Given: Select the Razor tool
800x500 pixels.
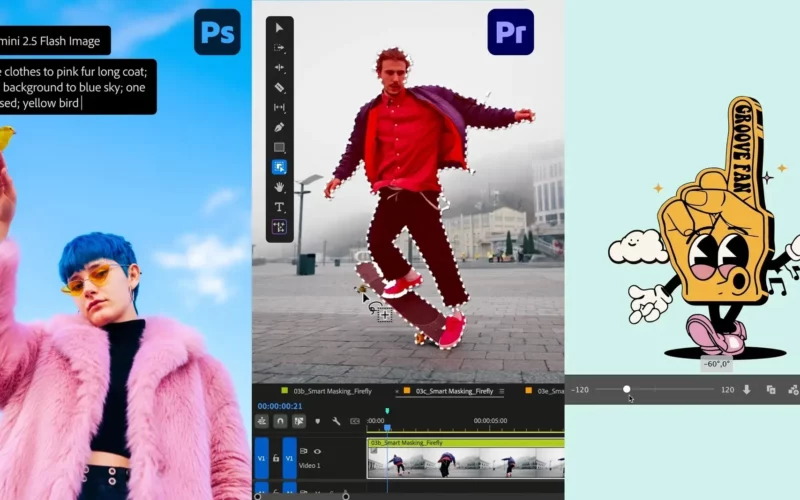Looking at the screenshot, I should click(x=279, y=87).
